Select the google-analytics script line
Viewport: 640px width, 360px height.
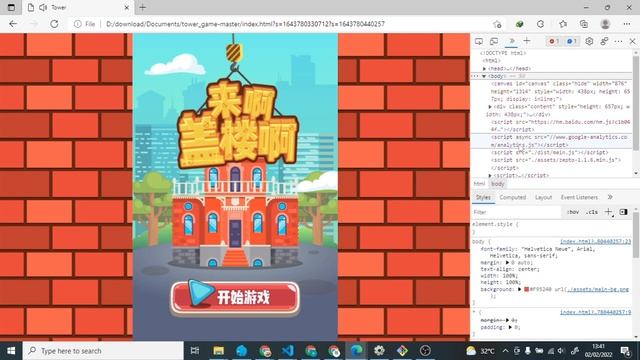pos(559,141)
